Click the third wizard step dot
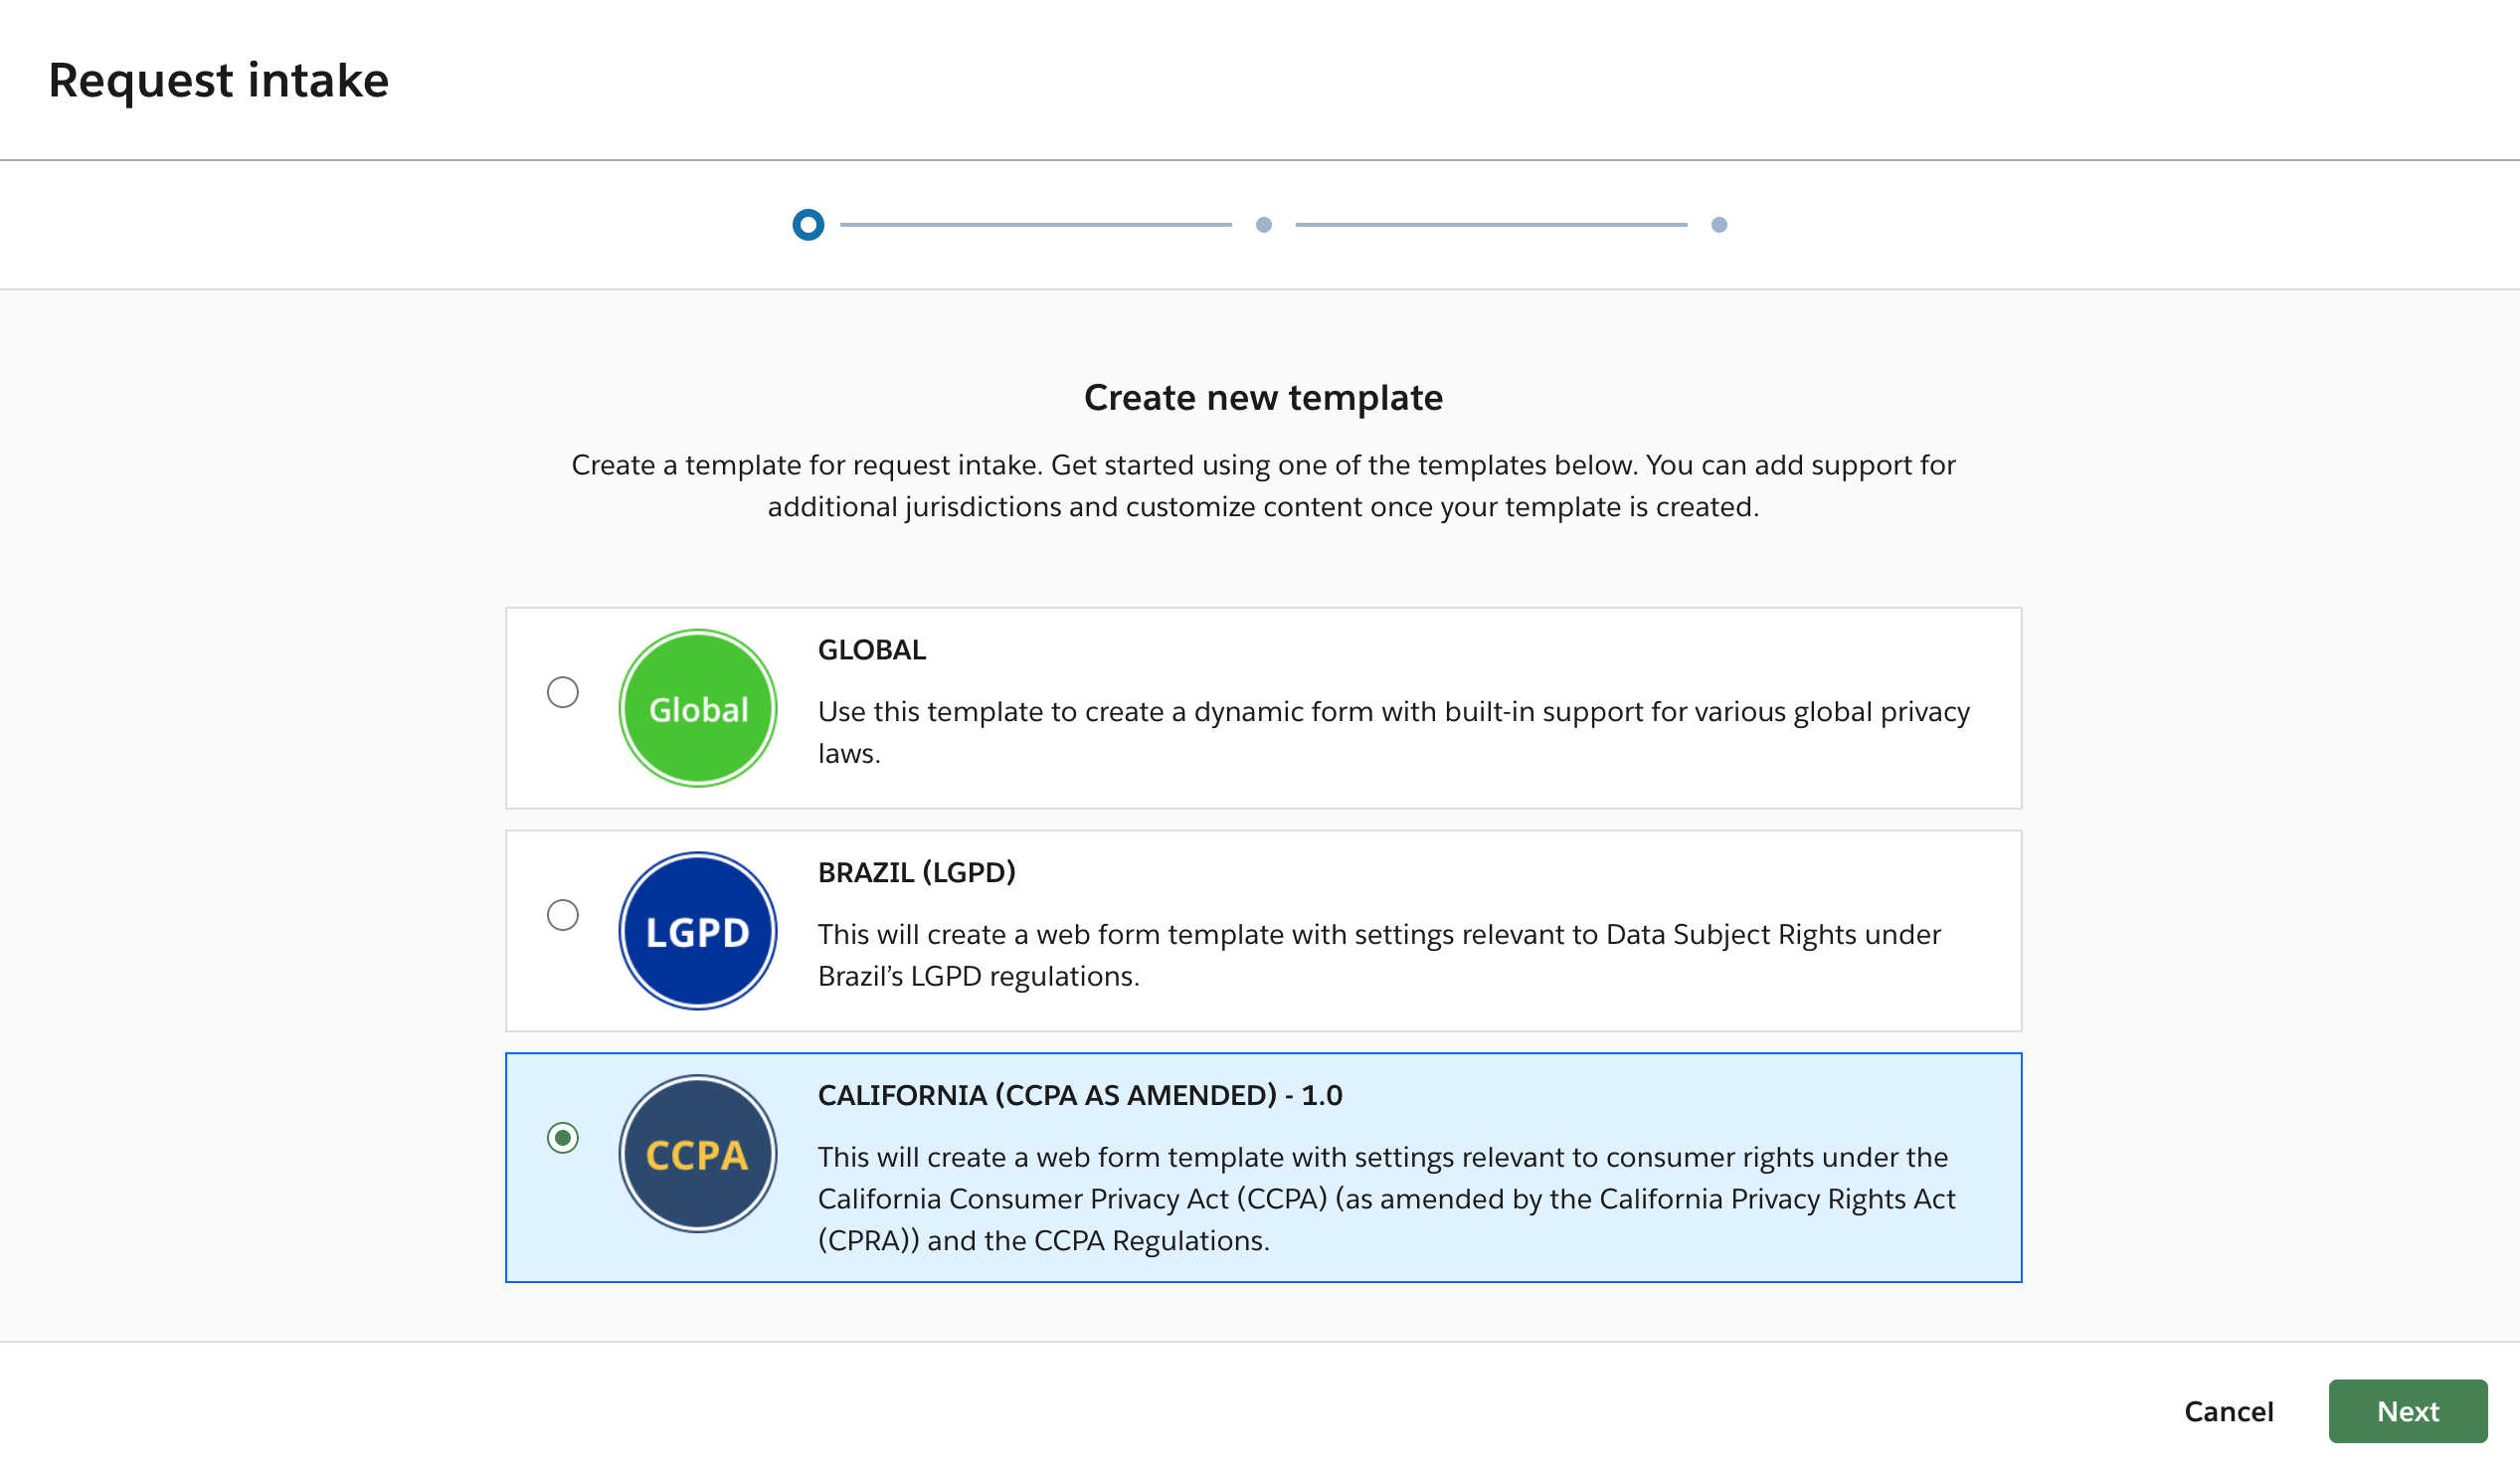Screen dimensions: 2520x1474 point(1718,225)
